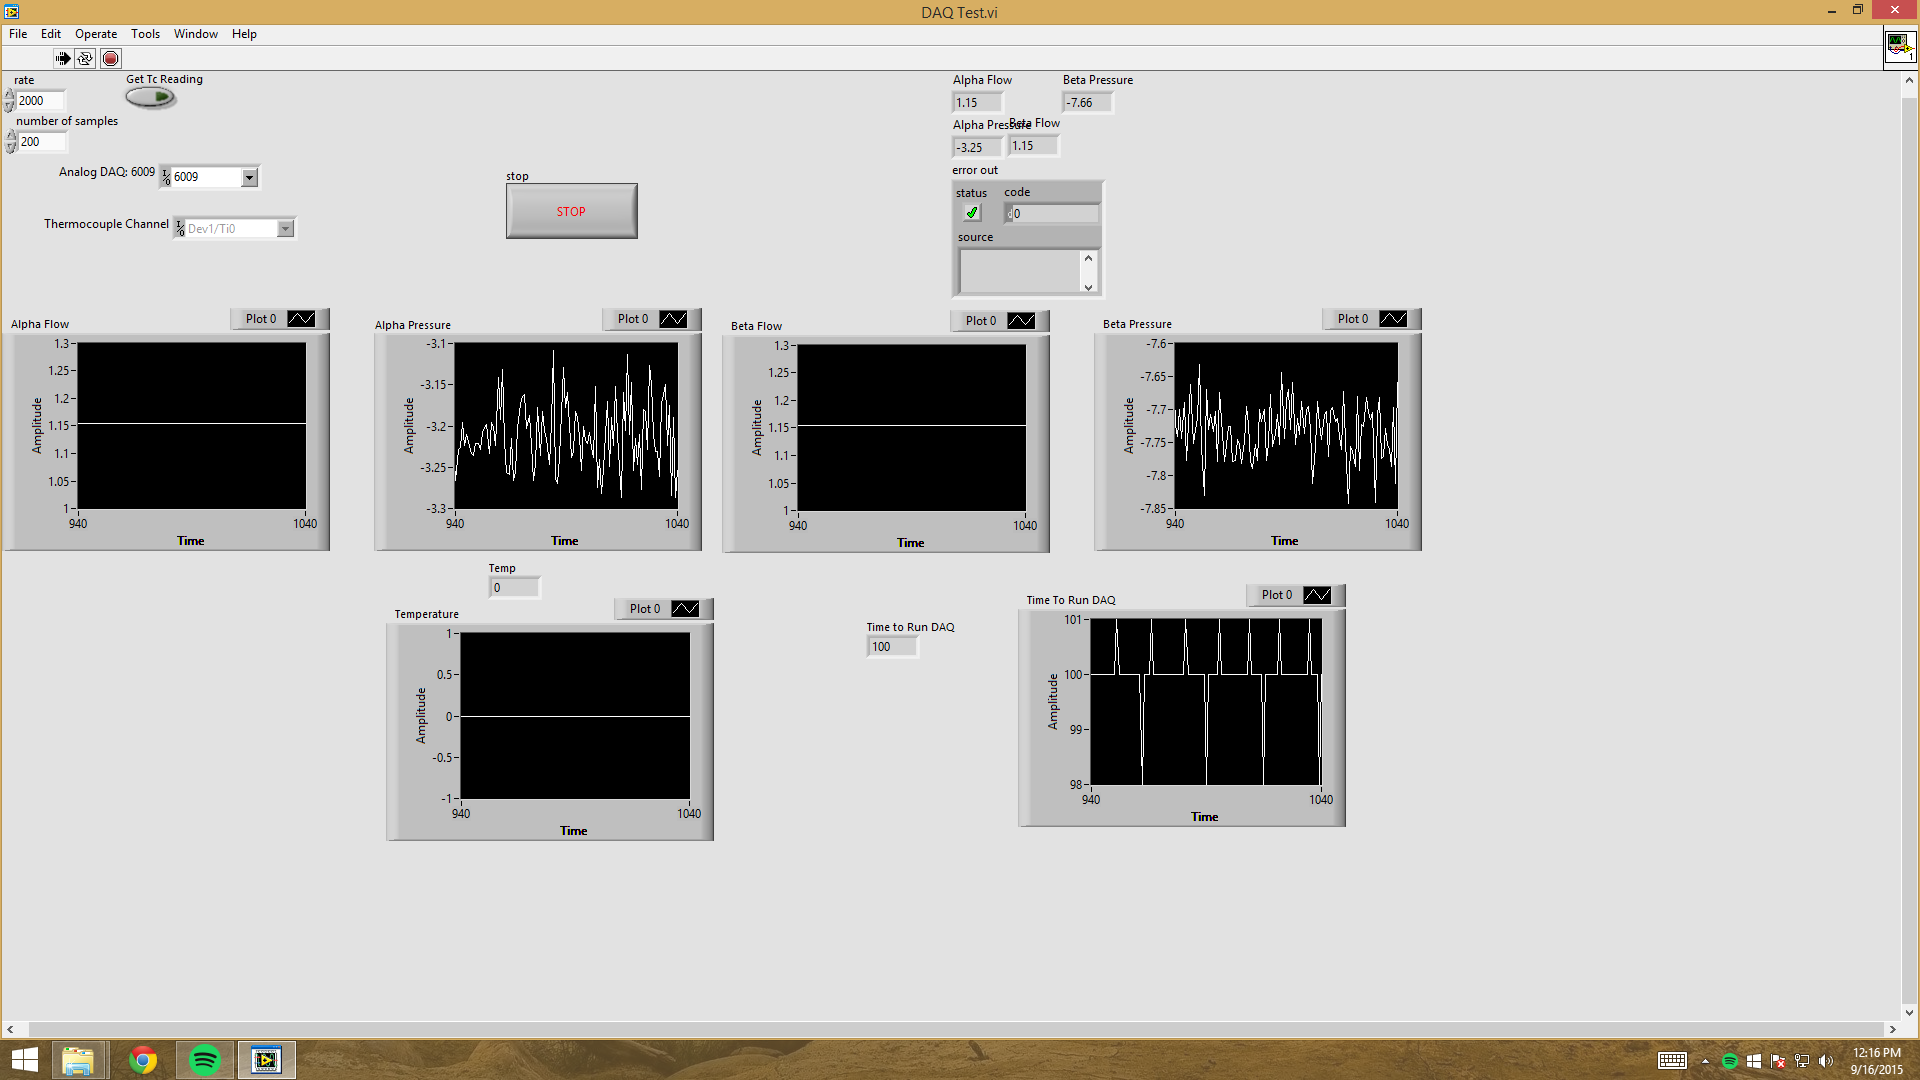Click the green status checkmark indicator
This screenshot has height=1080, width=1920.
971,213
